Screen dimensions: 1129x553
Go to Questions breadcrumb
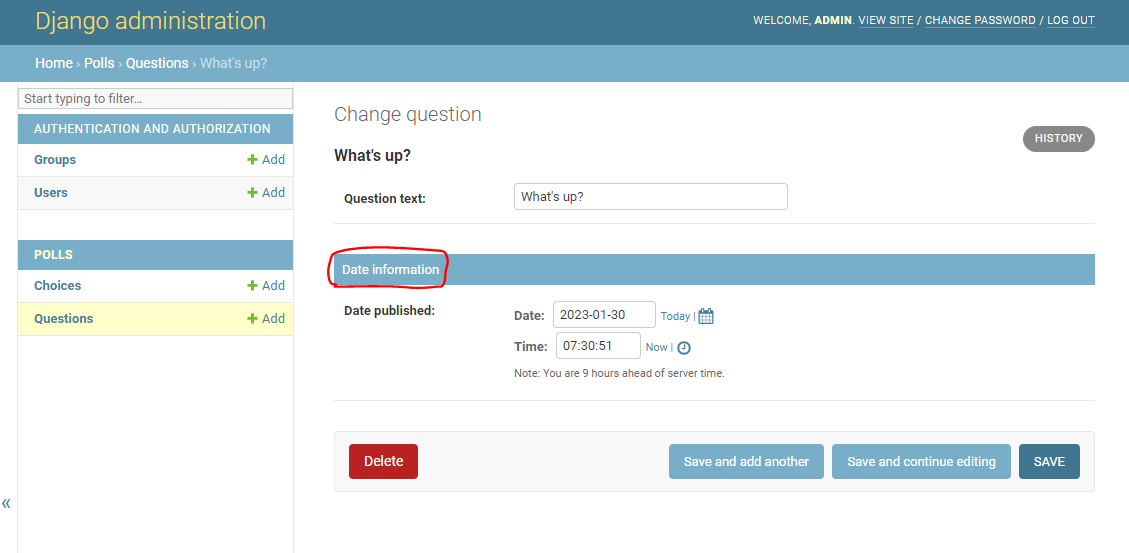point(157,63)
